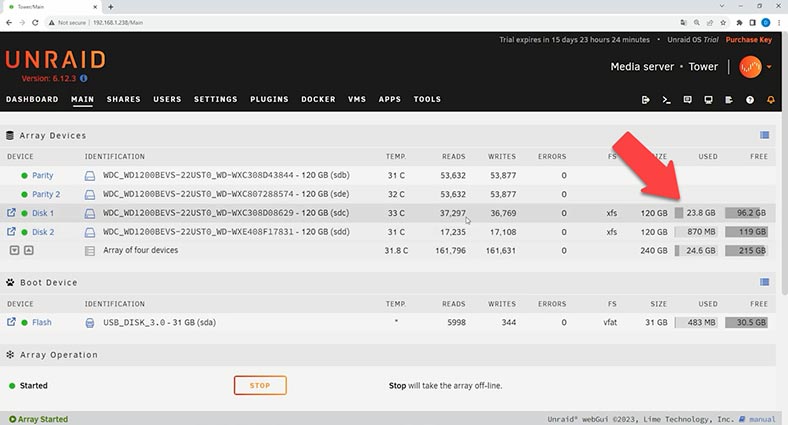Open the Flash device link

(x=42, y=323)
